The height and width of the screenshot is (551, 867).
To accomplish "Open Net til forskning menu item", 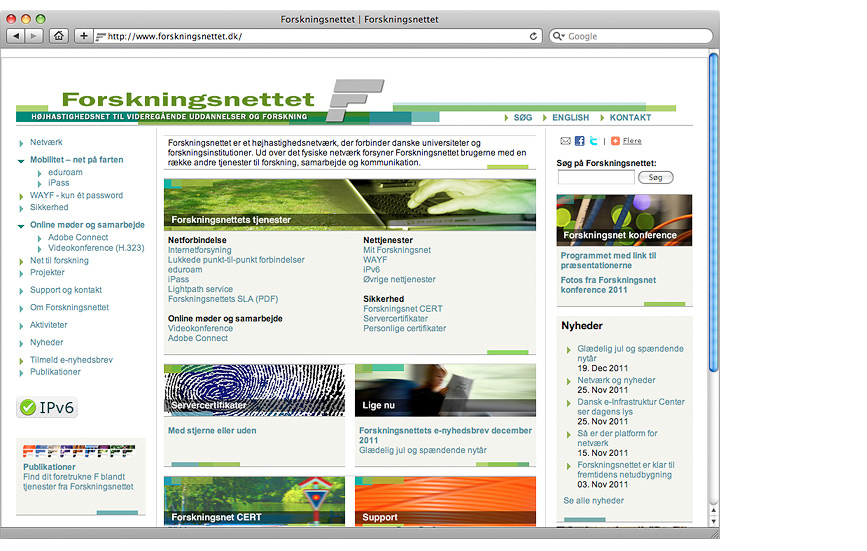I will click(59, 260).
